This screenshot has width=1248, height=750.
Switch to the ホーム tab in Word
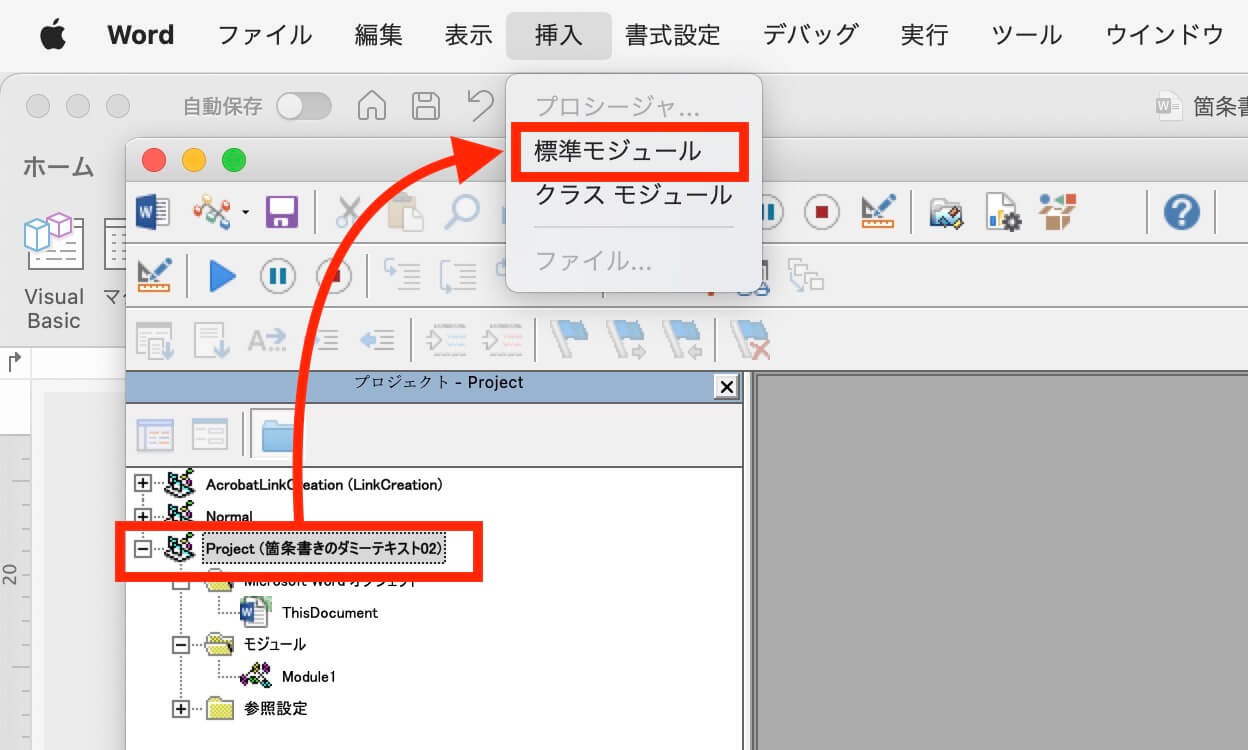[x=59, y=166]
